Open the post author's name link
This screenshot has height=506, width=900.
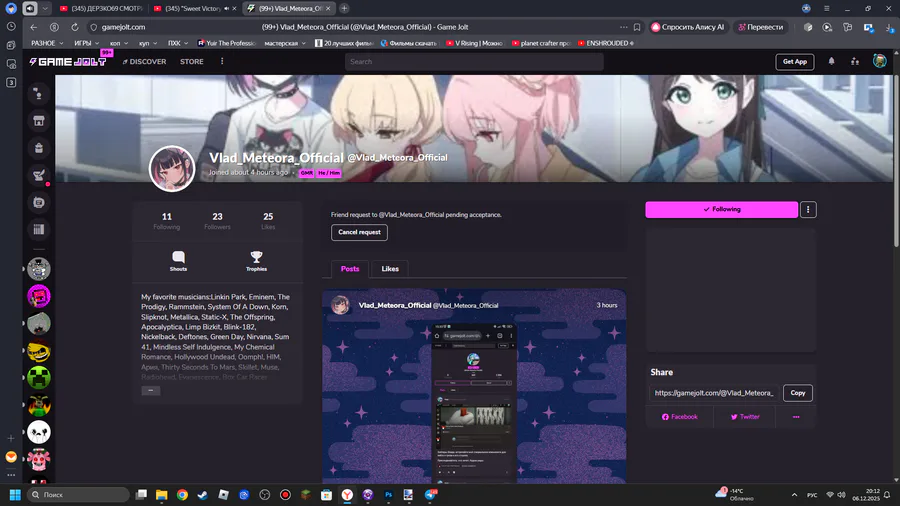395,305
